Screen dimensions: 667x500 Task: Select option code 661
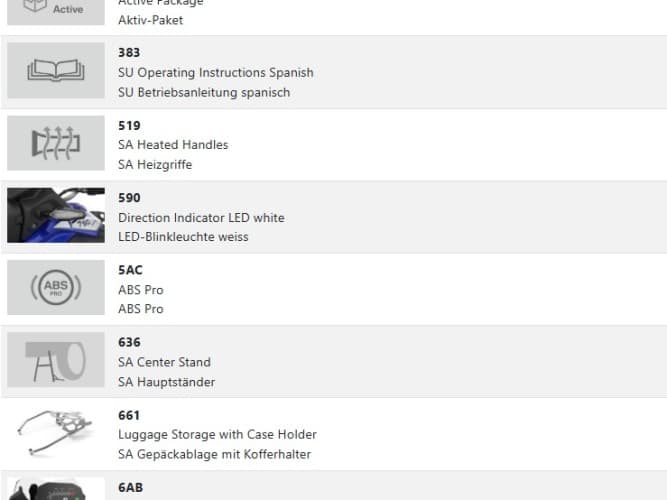[129, 415]
